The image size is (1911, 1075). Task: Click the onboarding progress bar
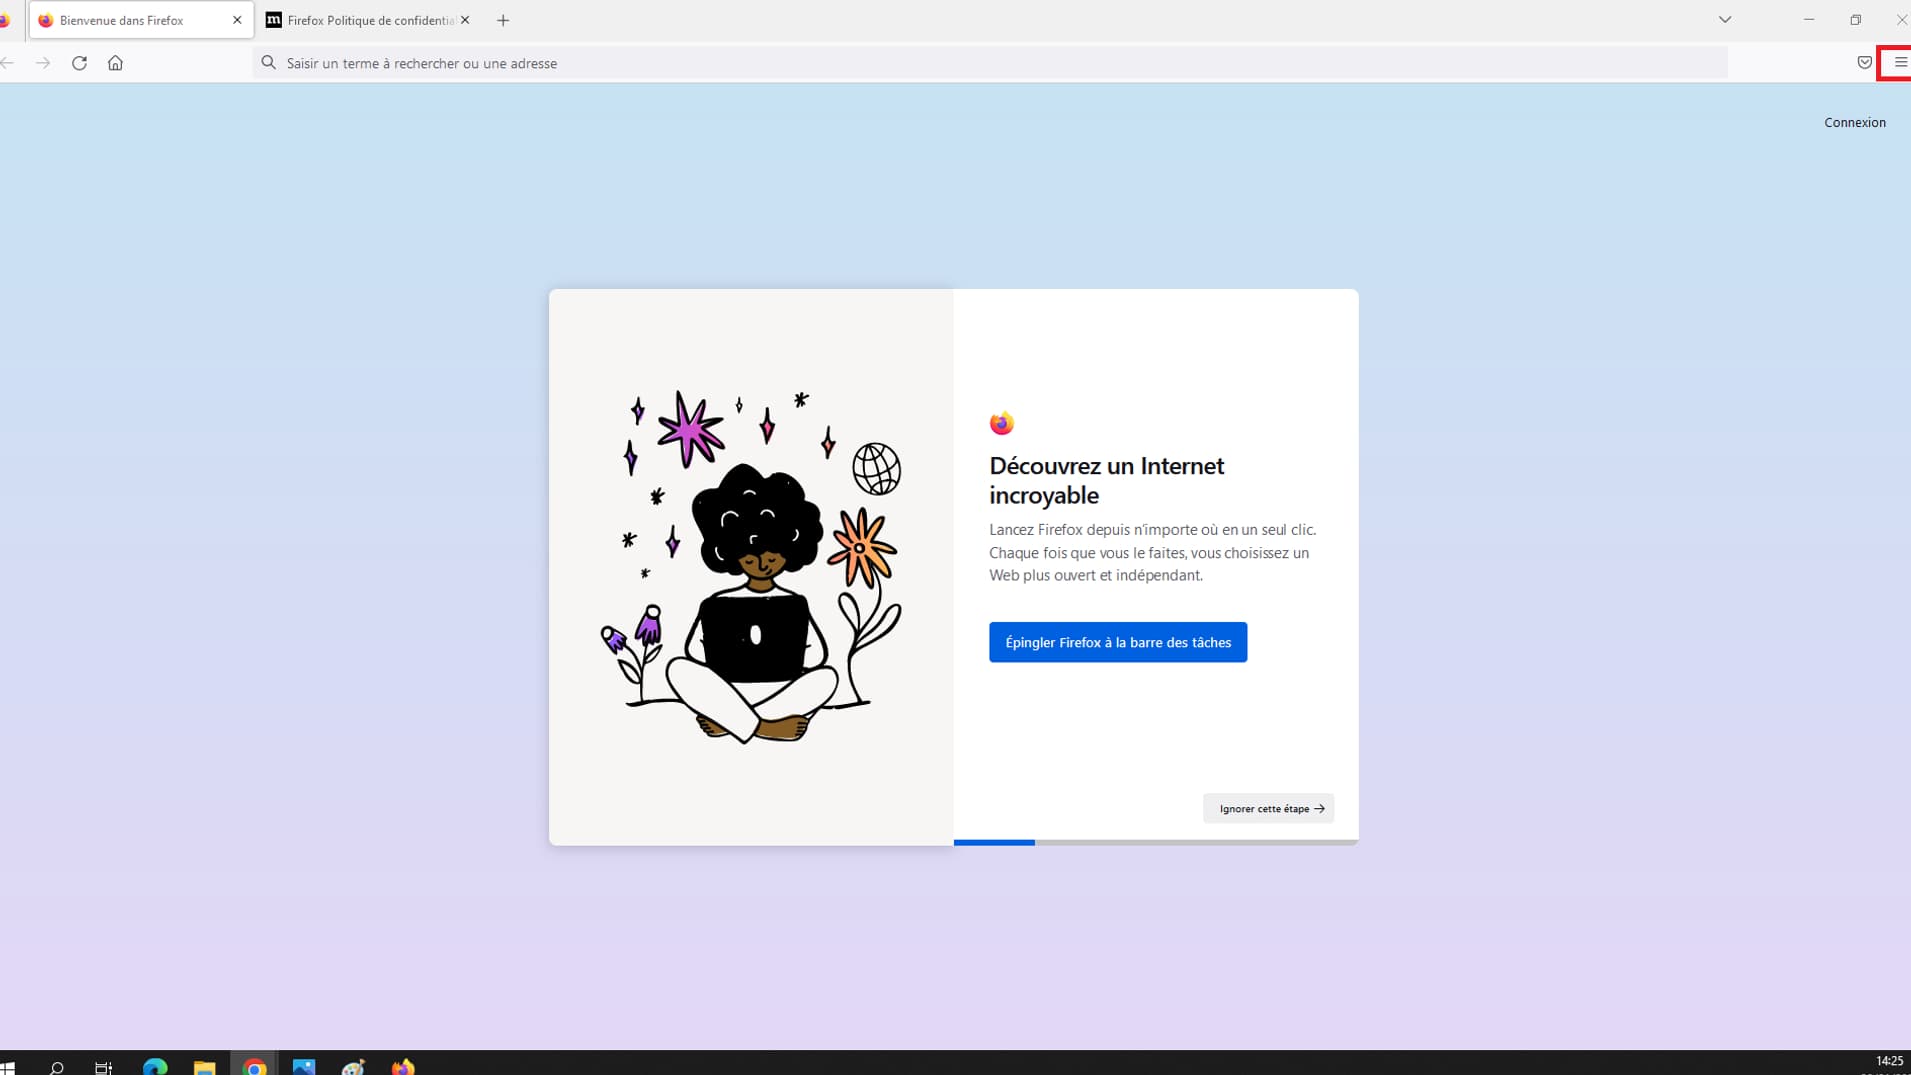(1156, 842)
